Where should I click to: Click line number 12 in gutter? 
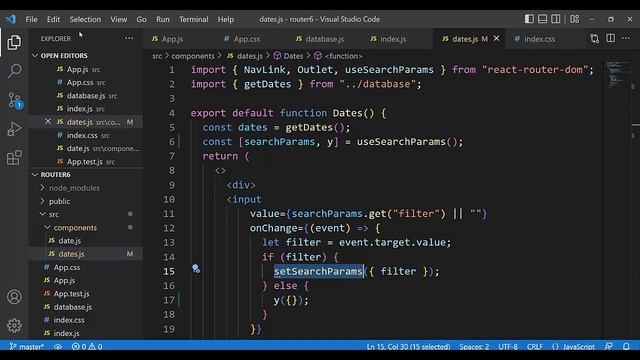click(169, 228)
